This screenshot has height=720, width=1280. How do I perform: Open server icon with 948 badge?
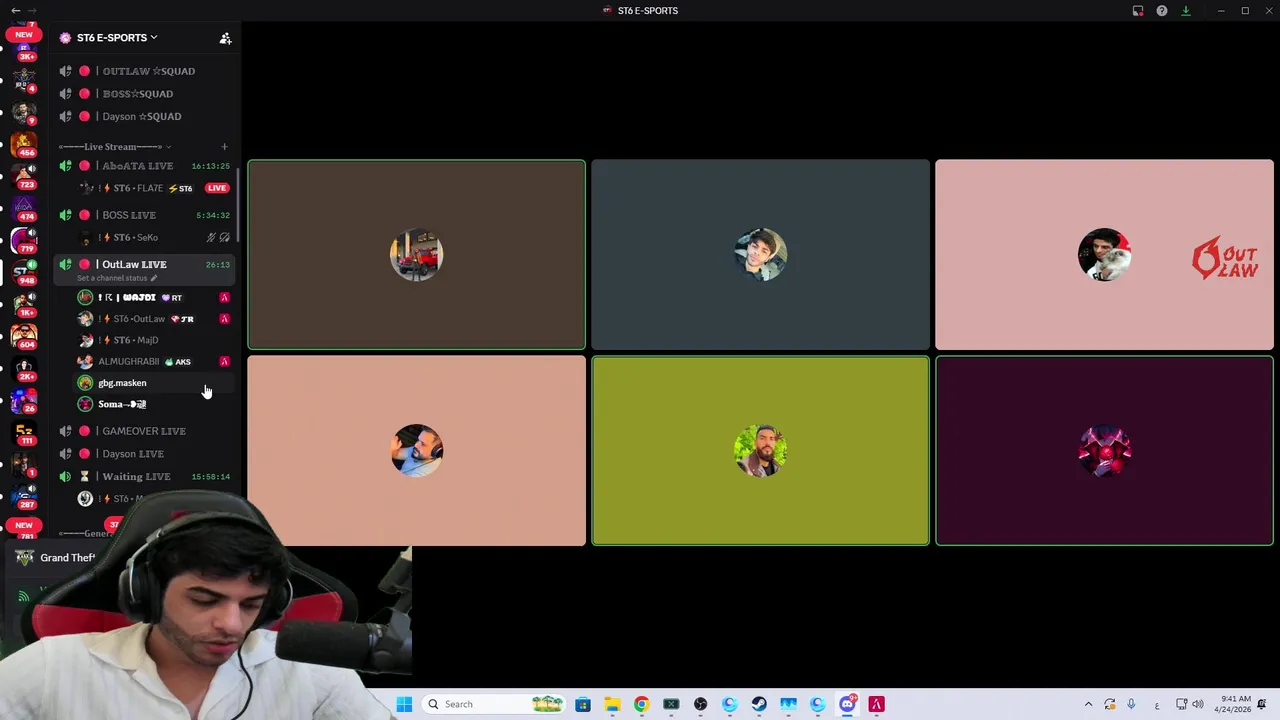click(24, 271)
